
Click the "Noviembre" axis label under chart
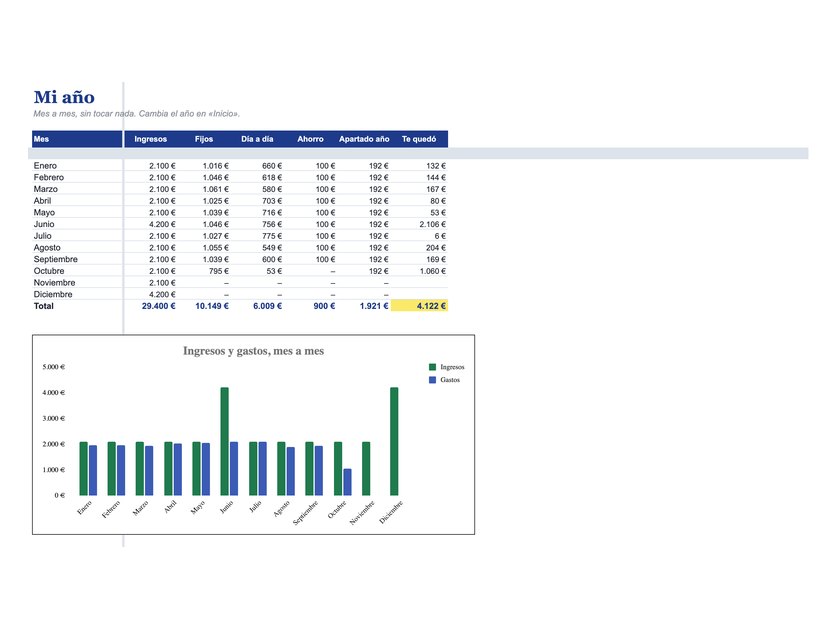click(362, 513)
